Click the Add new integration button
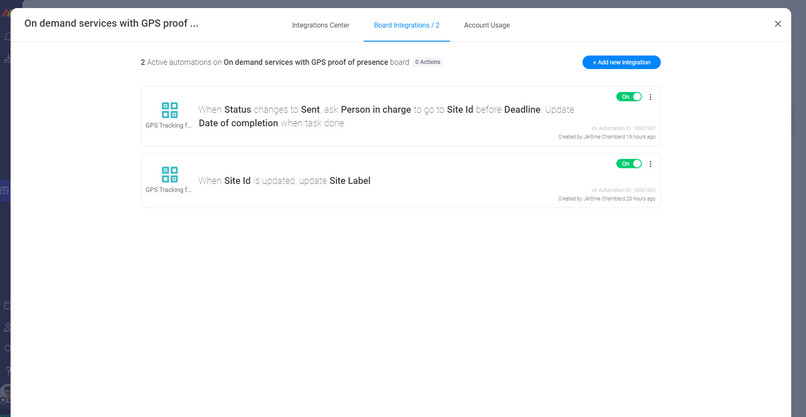This screenshot has width=806, height=417. point(621,62)
